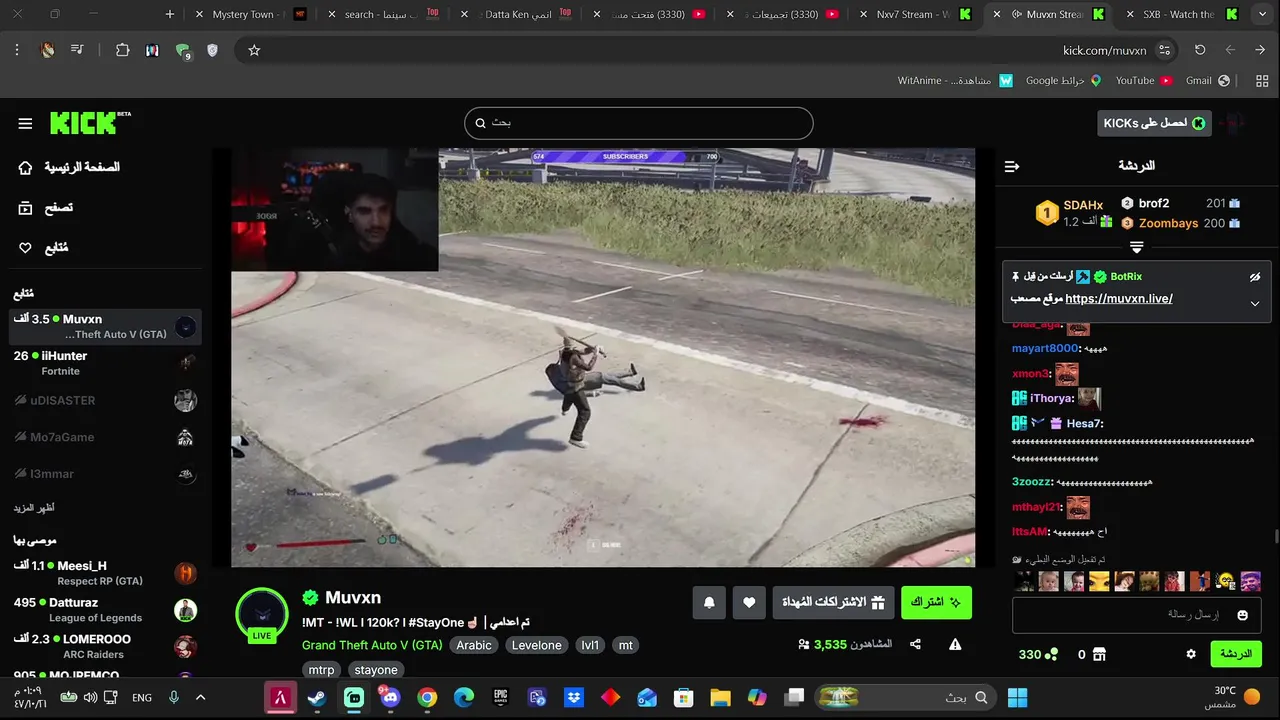The height and width of the screenshot is (720, 1280).
Task: Open the Gmail bookmark
Action: point(1208,80)
